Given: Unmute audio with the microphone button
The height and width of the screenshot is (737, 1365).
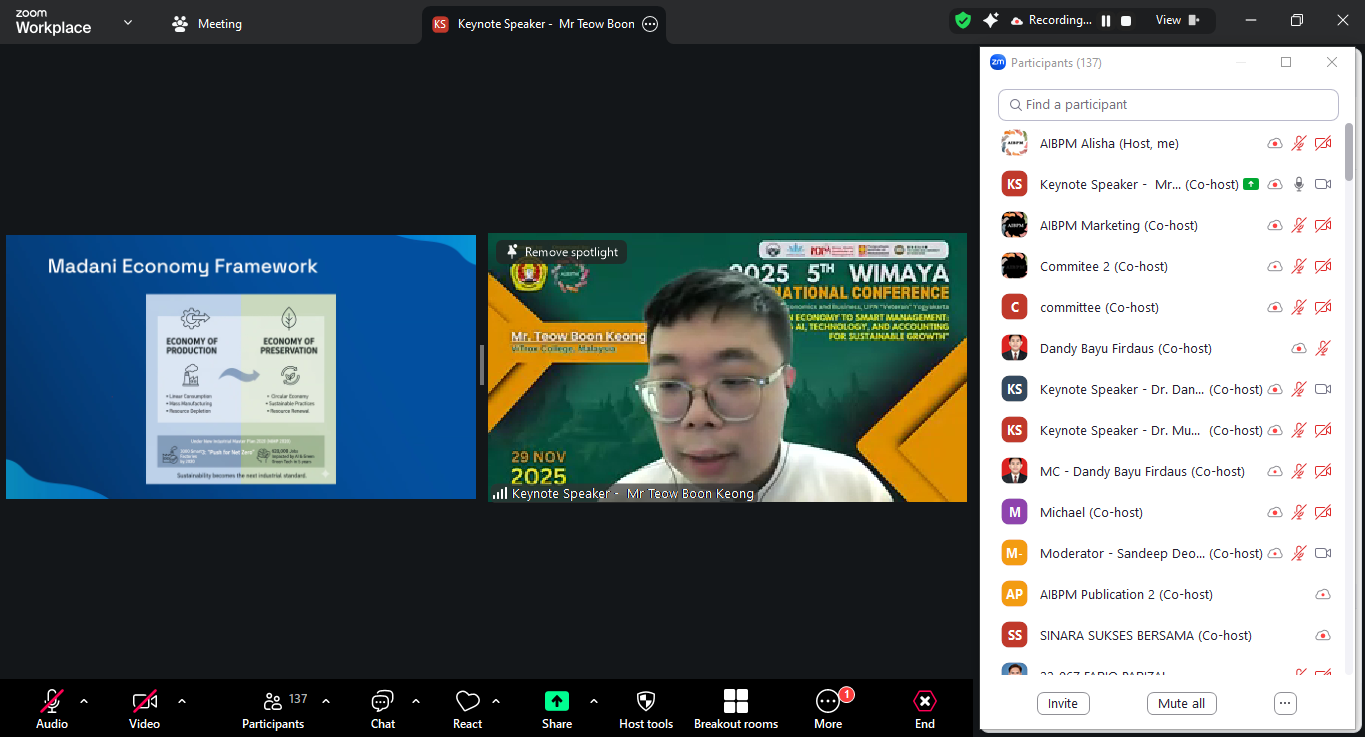Looking at the screenshot, I should coord(52,702).
